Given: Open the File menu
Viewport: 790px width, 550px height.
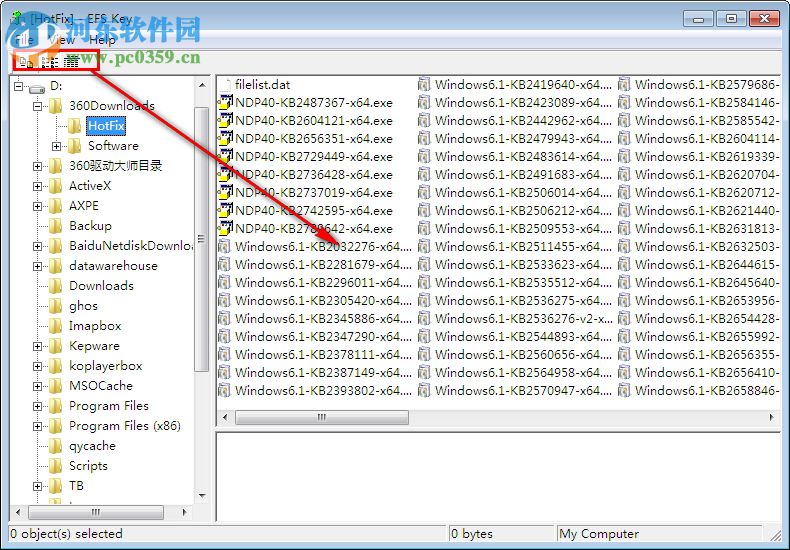Looking at the screenshot, I should click(24, 40).
